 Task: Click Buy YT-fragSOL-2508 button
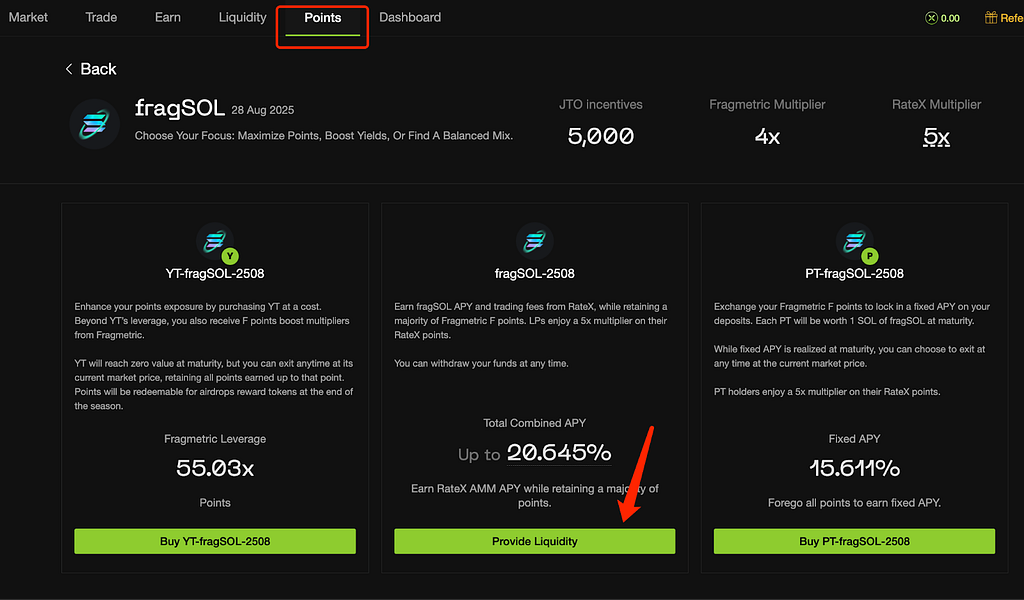click(215, 541)
